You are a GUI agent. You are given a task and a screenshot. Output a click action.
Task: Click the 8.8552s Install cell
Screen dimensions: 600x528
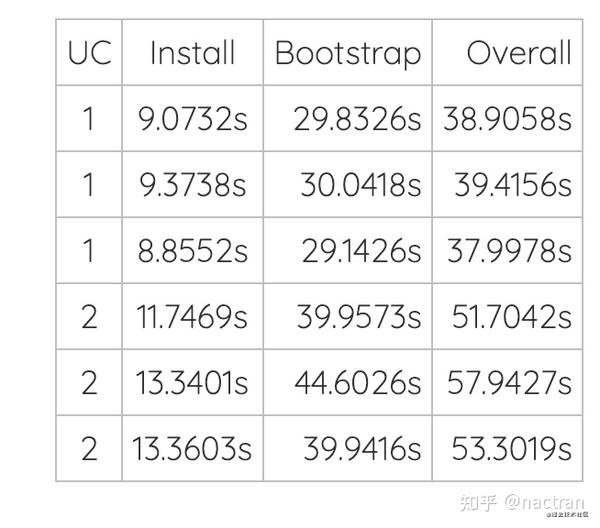coord(192,251)
